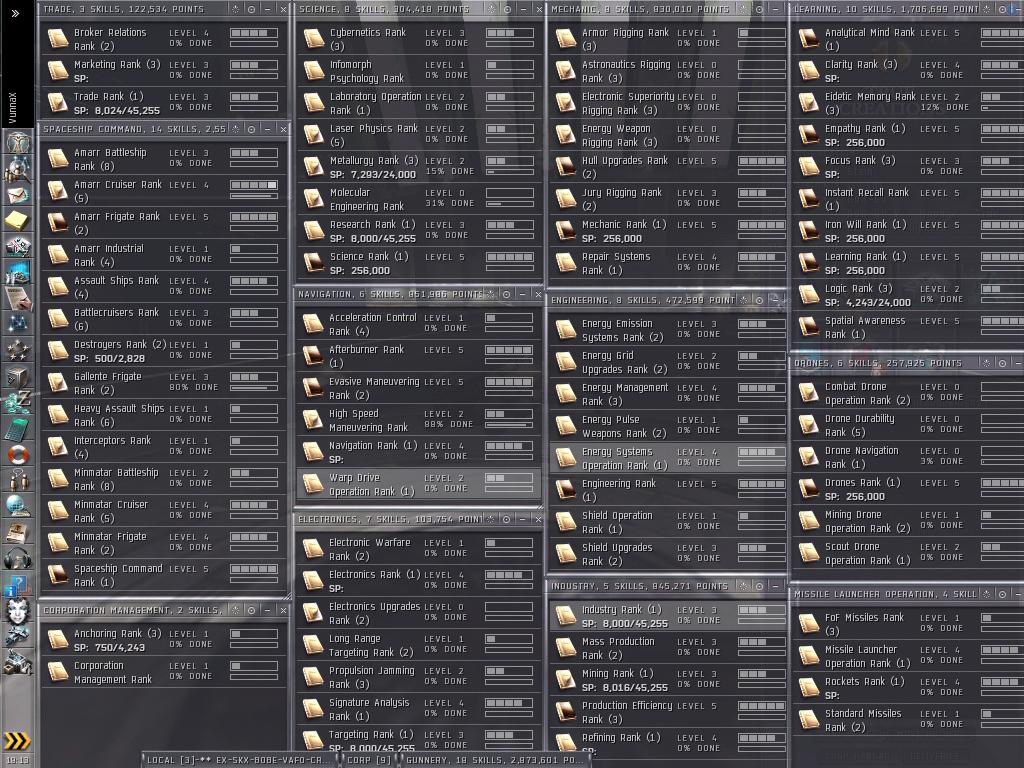Open the star Map constellation icon
The height and width of the screenshot is (768, 1024).
click(17, 323)
